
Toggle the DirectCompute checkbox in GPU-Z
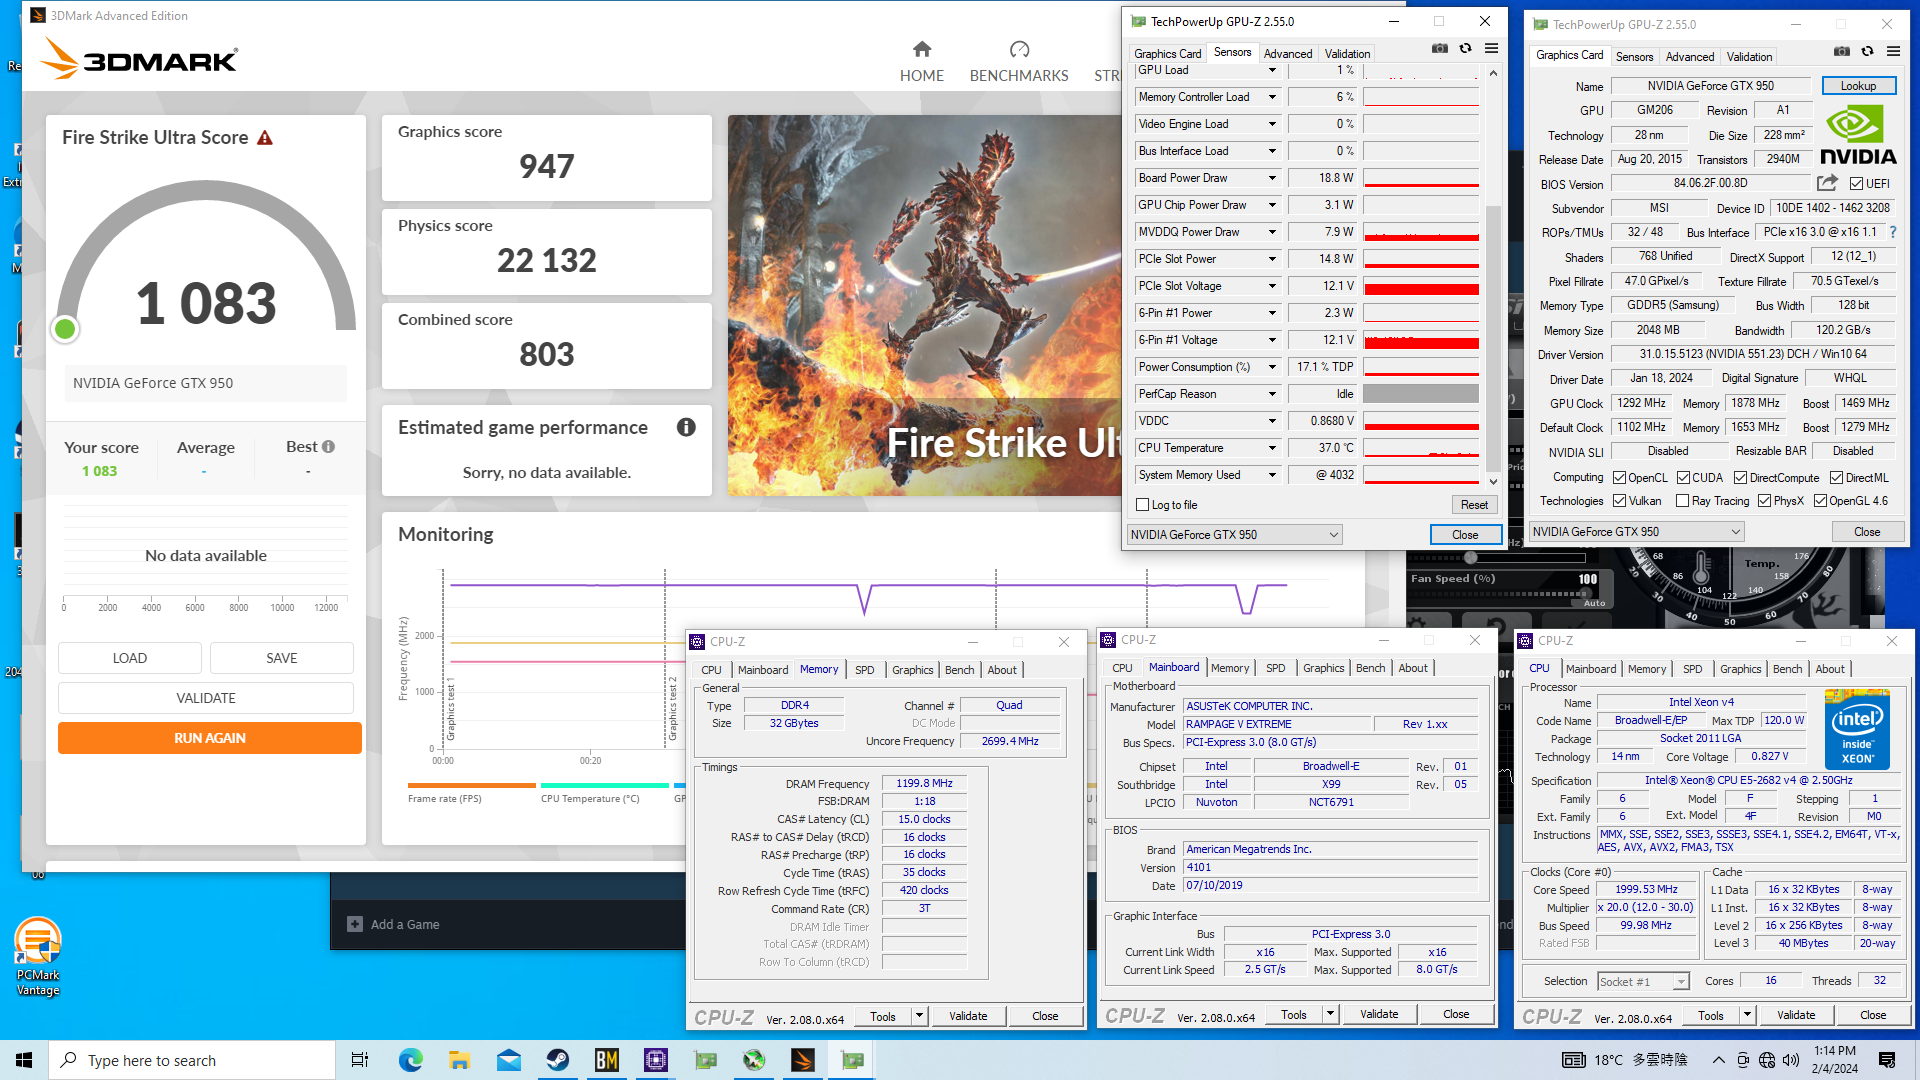pos(1740,478)
